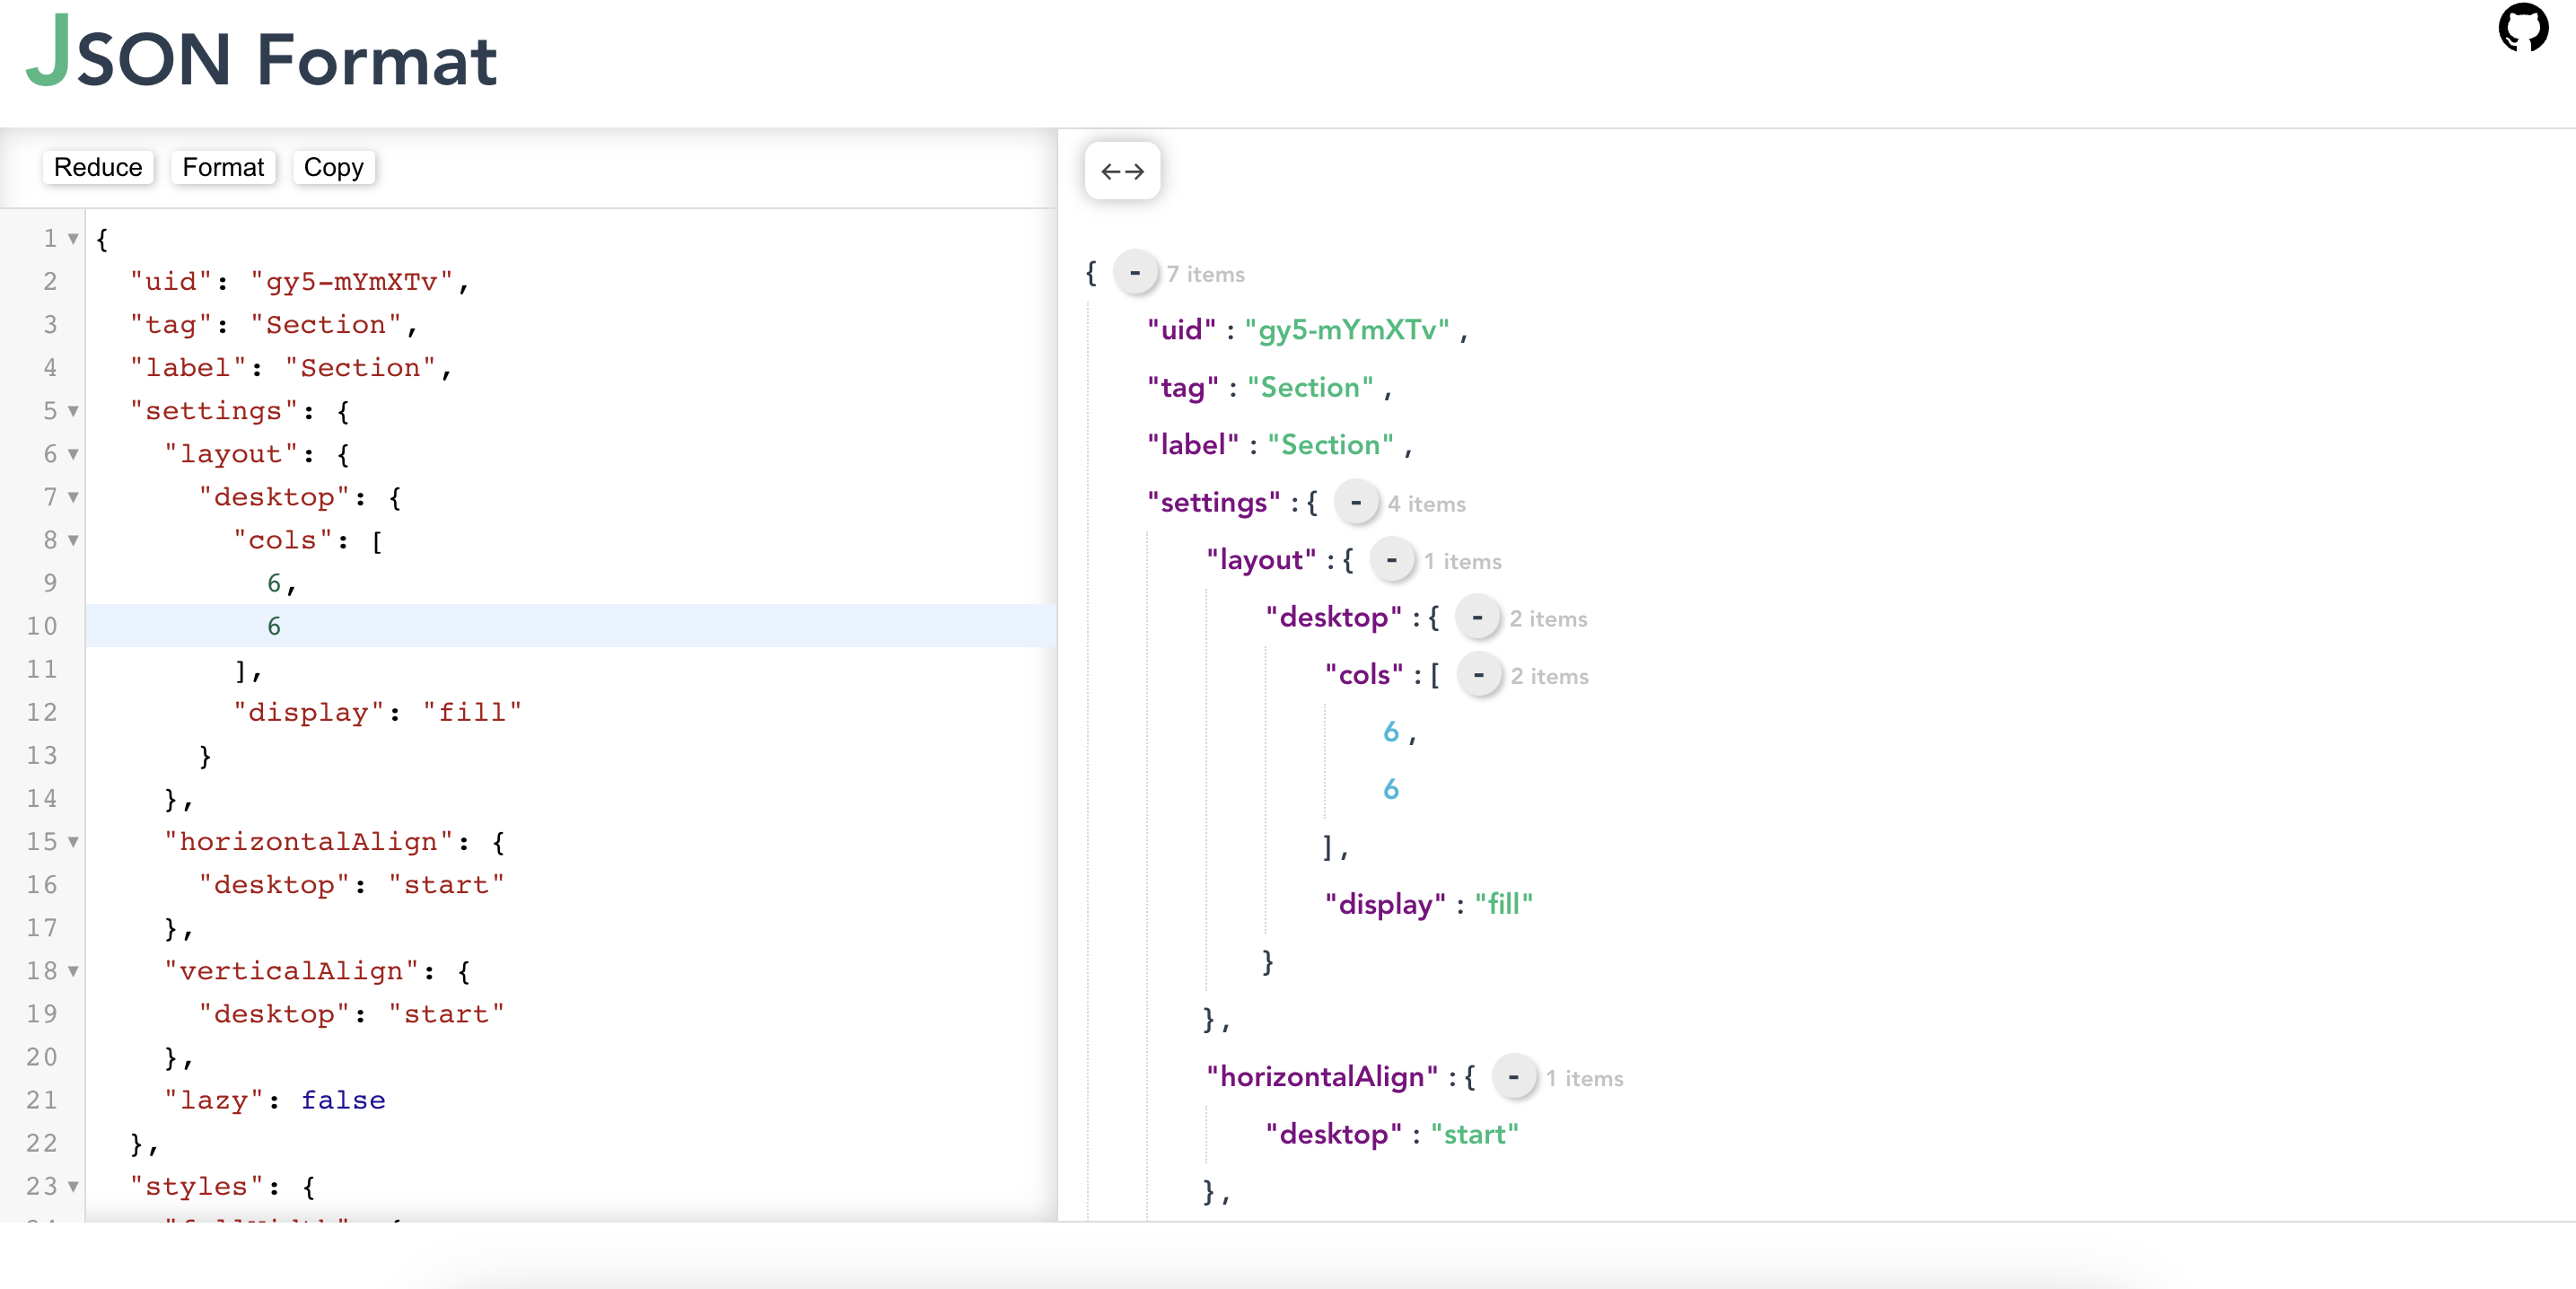The width and height of the screenshot is (2576, 1289).
Task: Click the JSON Format logo title
Action: [262, 55]
